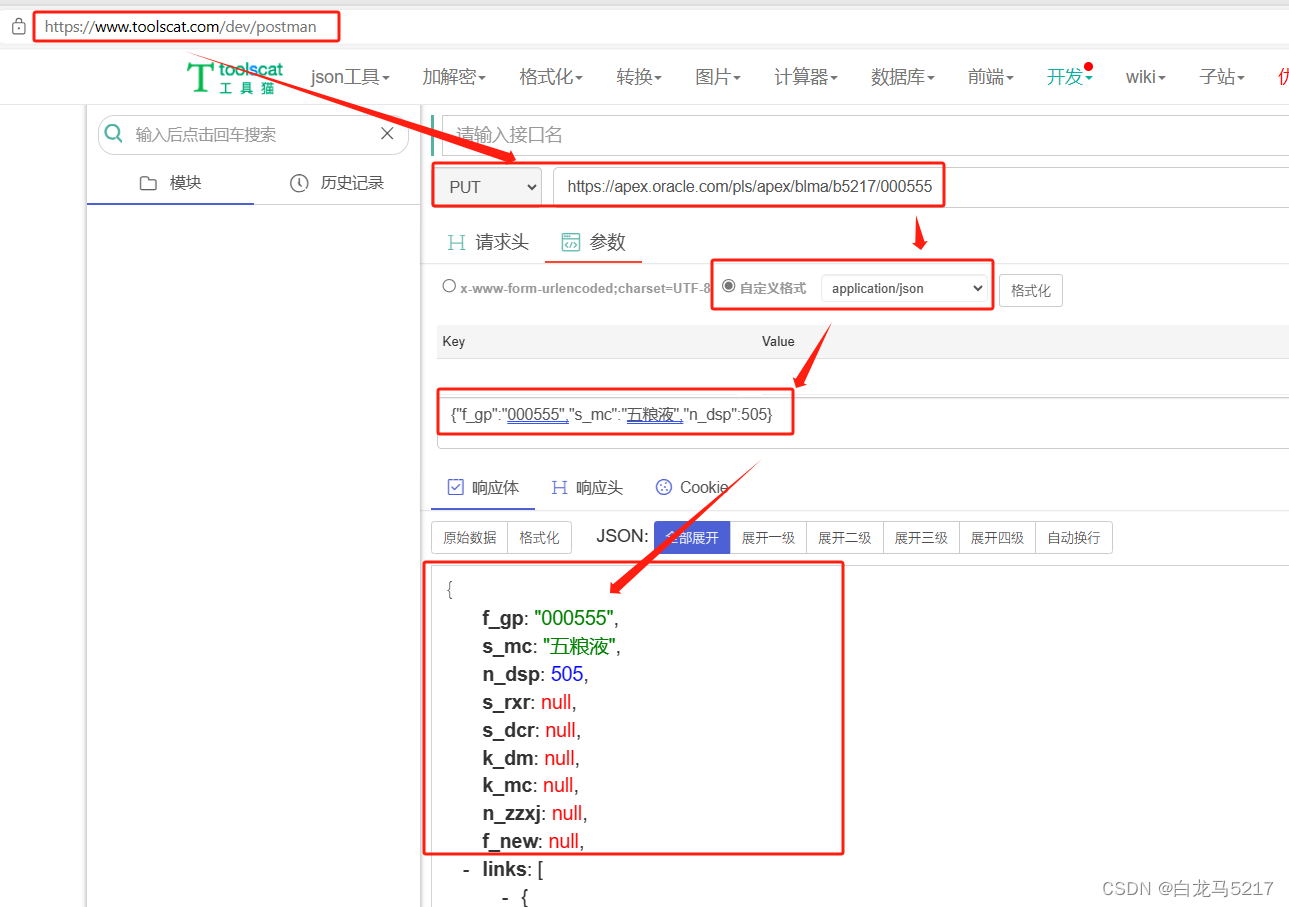
Task: Click the s_dcr null value
Action: [560, 730]
